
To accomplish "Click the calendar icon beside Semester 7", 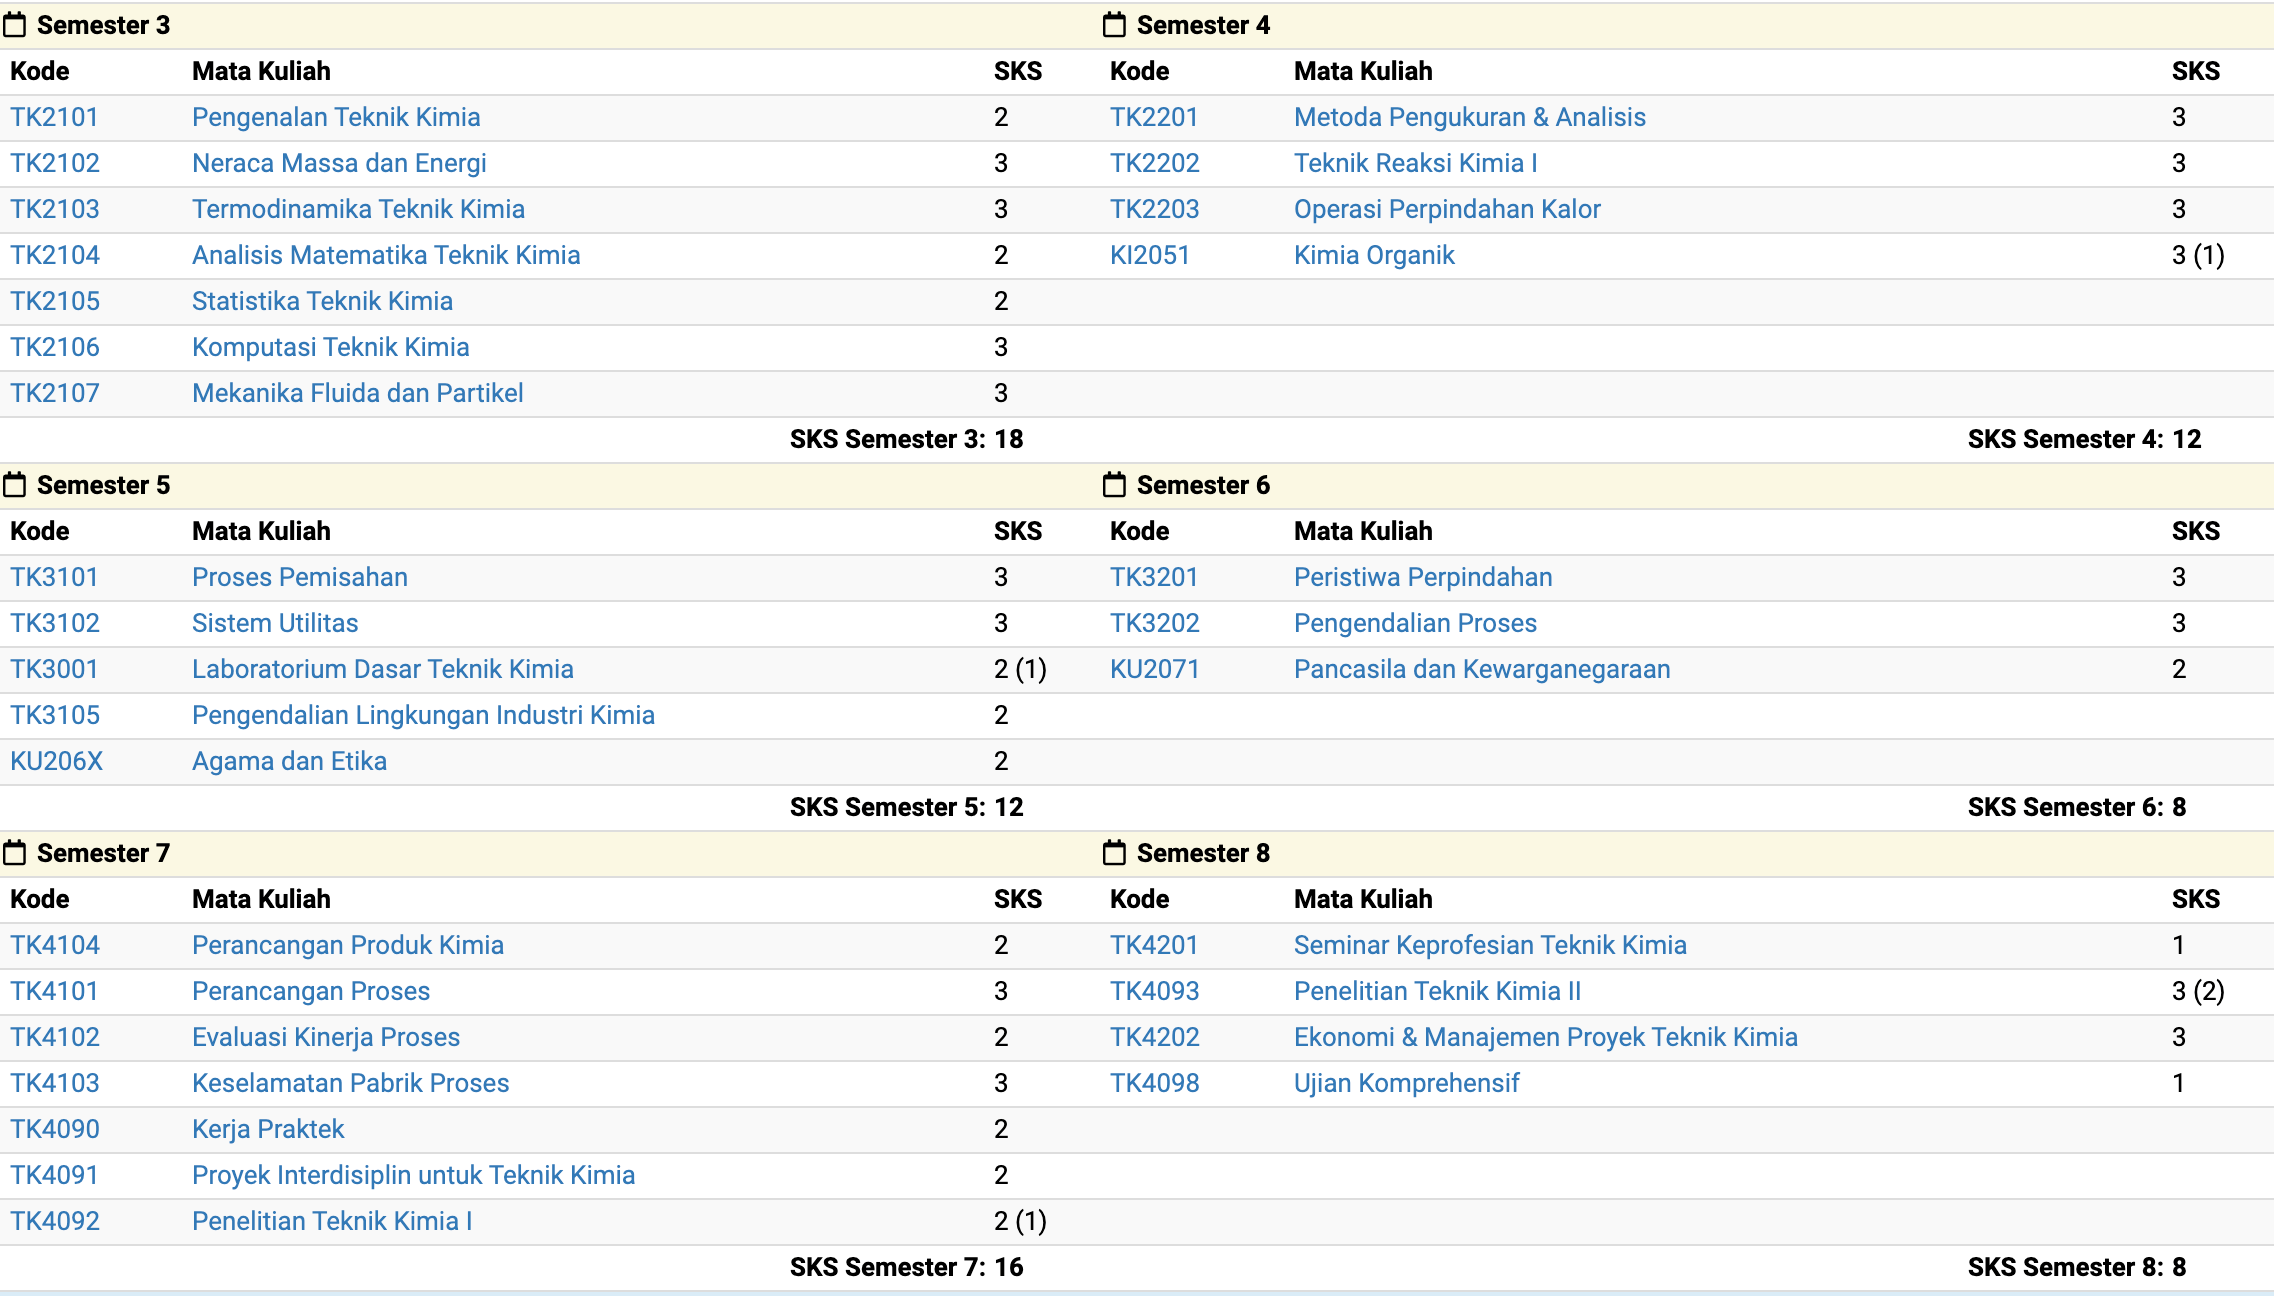I will [15, 853].
